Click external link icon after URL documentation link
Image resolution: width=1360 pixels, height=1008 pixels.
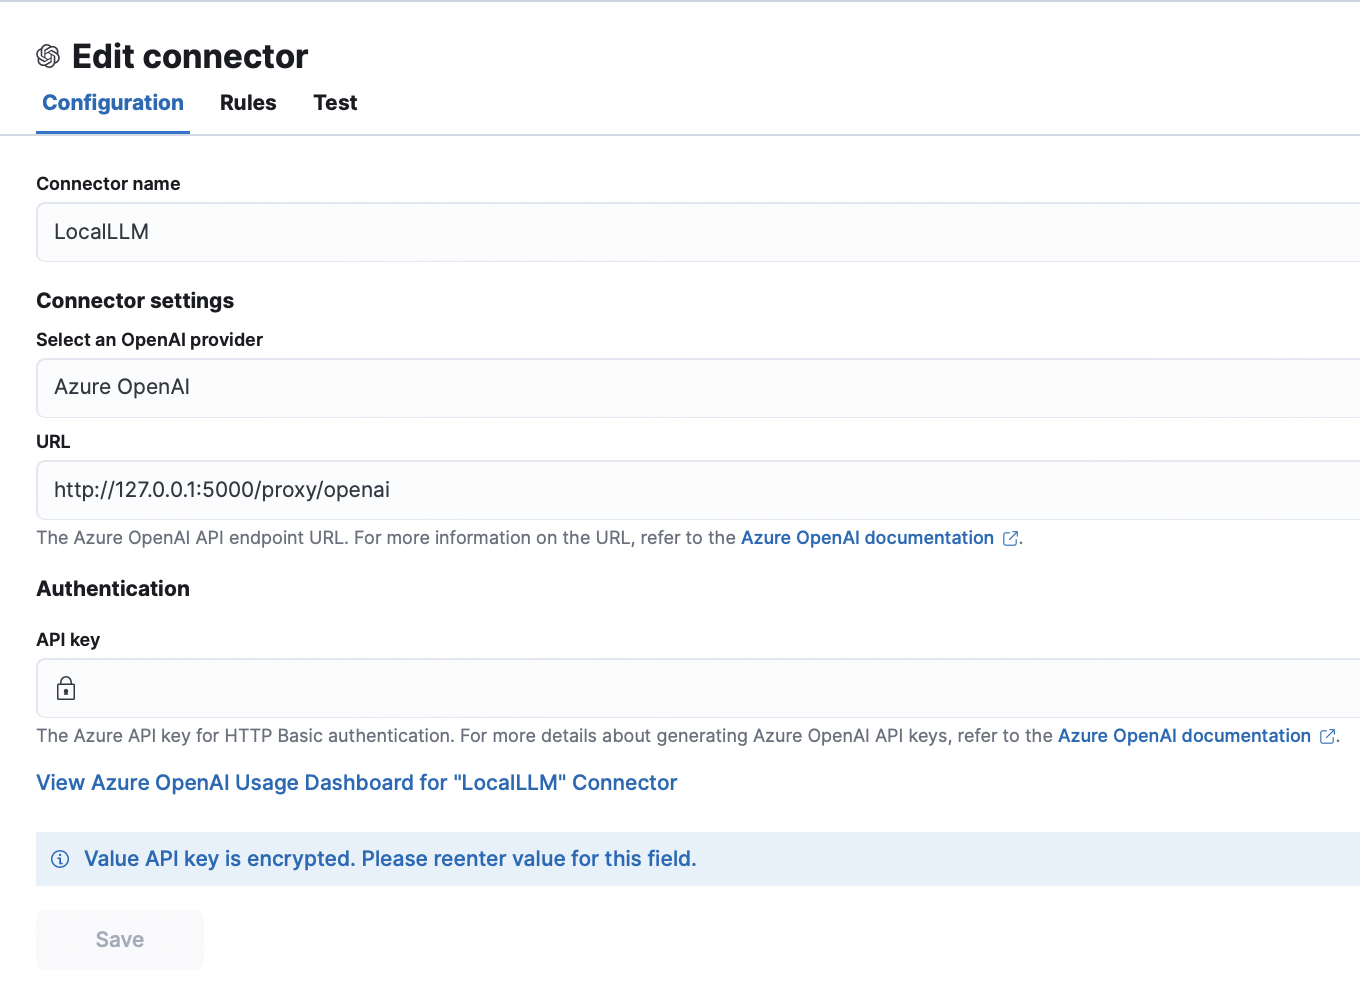(x=1011, y=538)
